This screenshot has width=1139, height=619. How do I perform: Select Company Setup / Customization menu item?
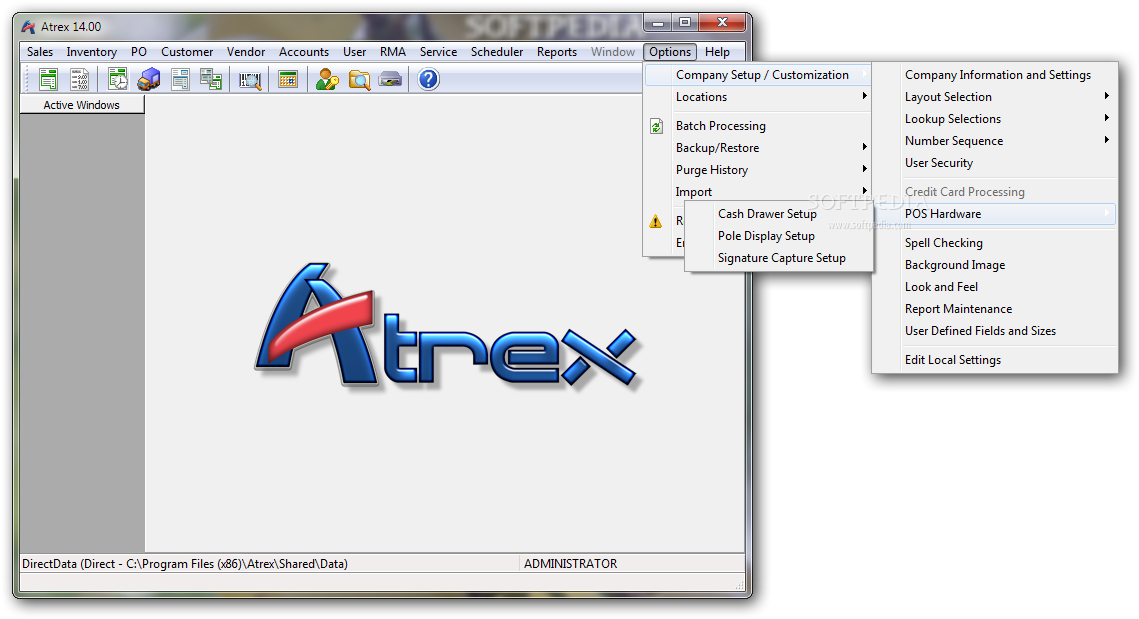tap(758, 75)
